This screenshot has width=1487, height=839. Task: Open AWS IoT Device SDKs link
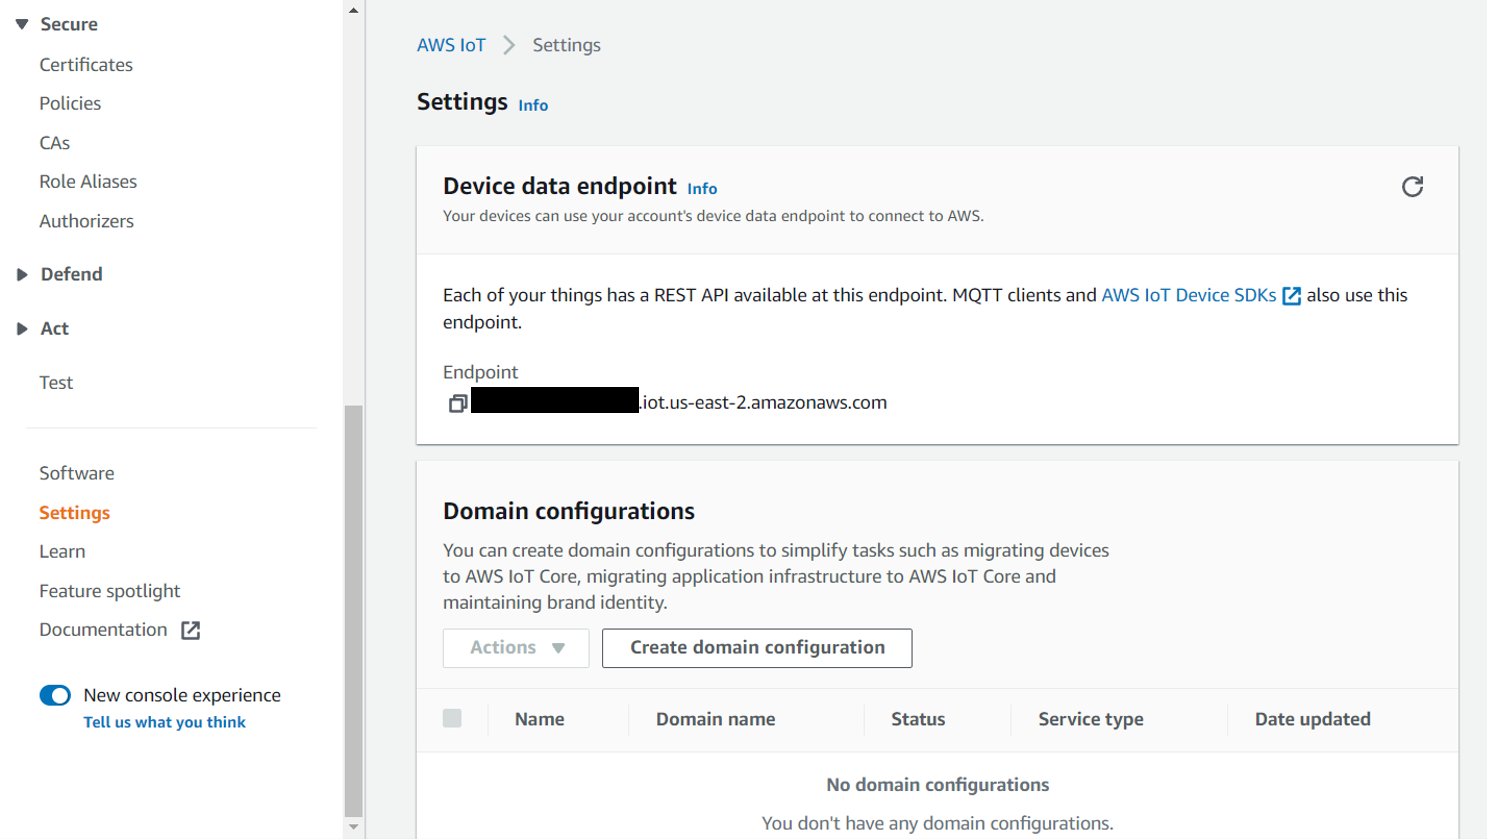click(1189, 295)
